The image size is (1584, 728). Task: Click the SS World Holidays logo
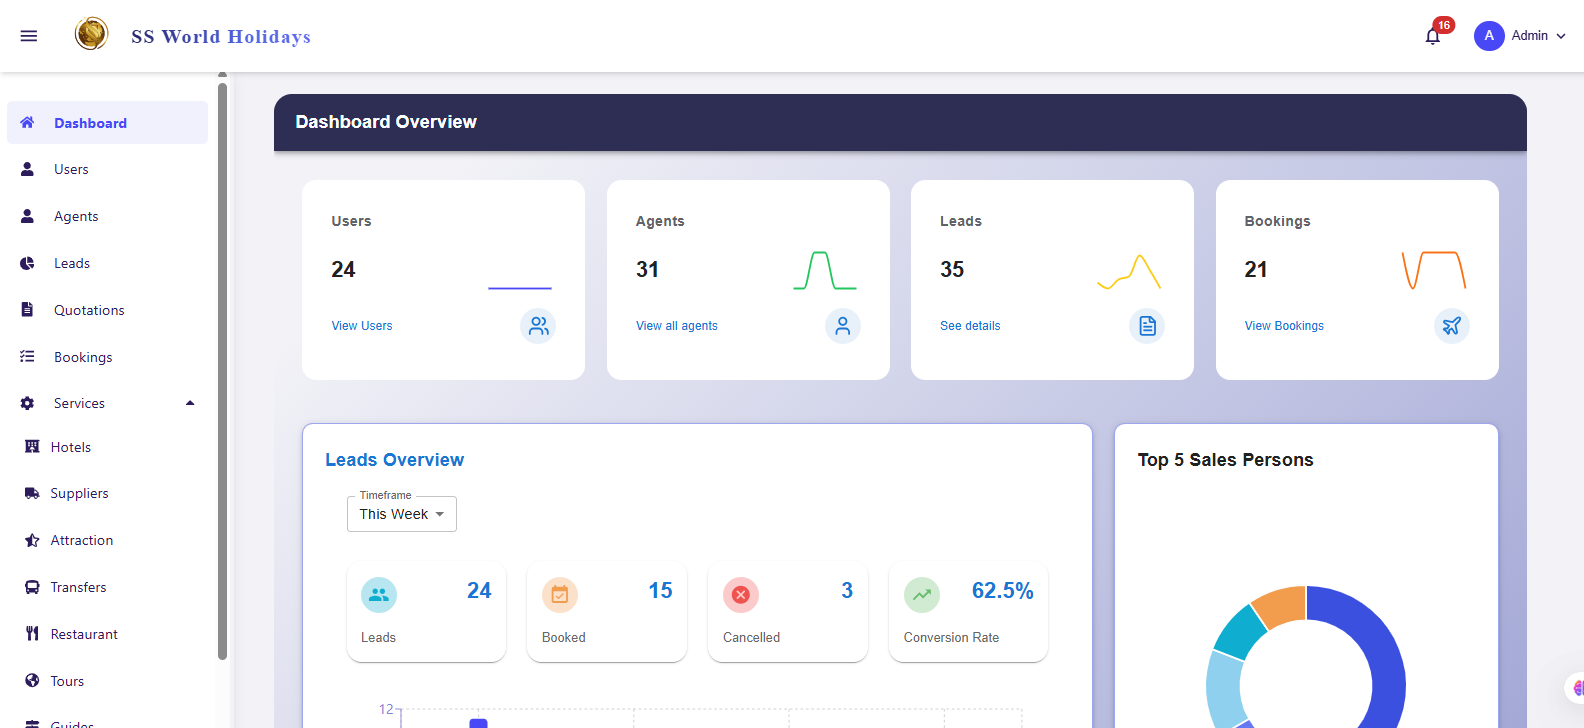(x=92, y=34)
